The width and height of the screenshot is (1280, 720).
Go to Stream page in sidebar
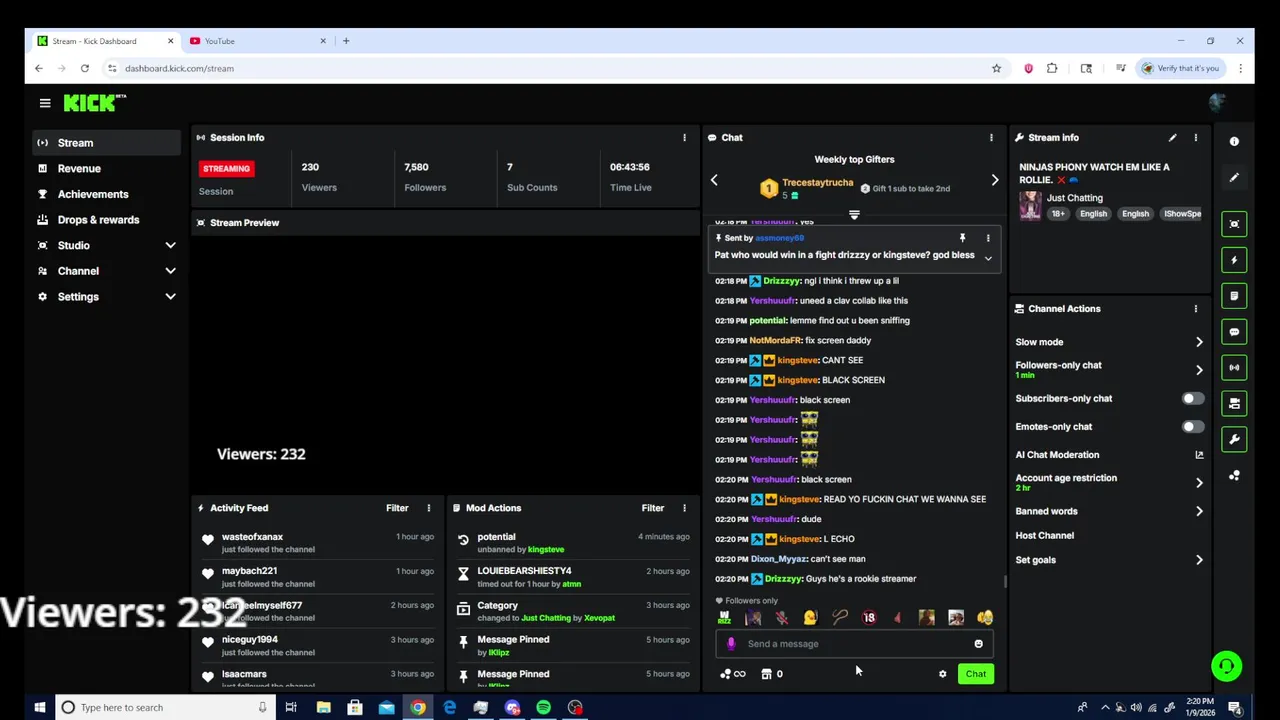106,143
